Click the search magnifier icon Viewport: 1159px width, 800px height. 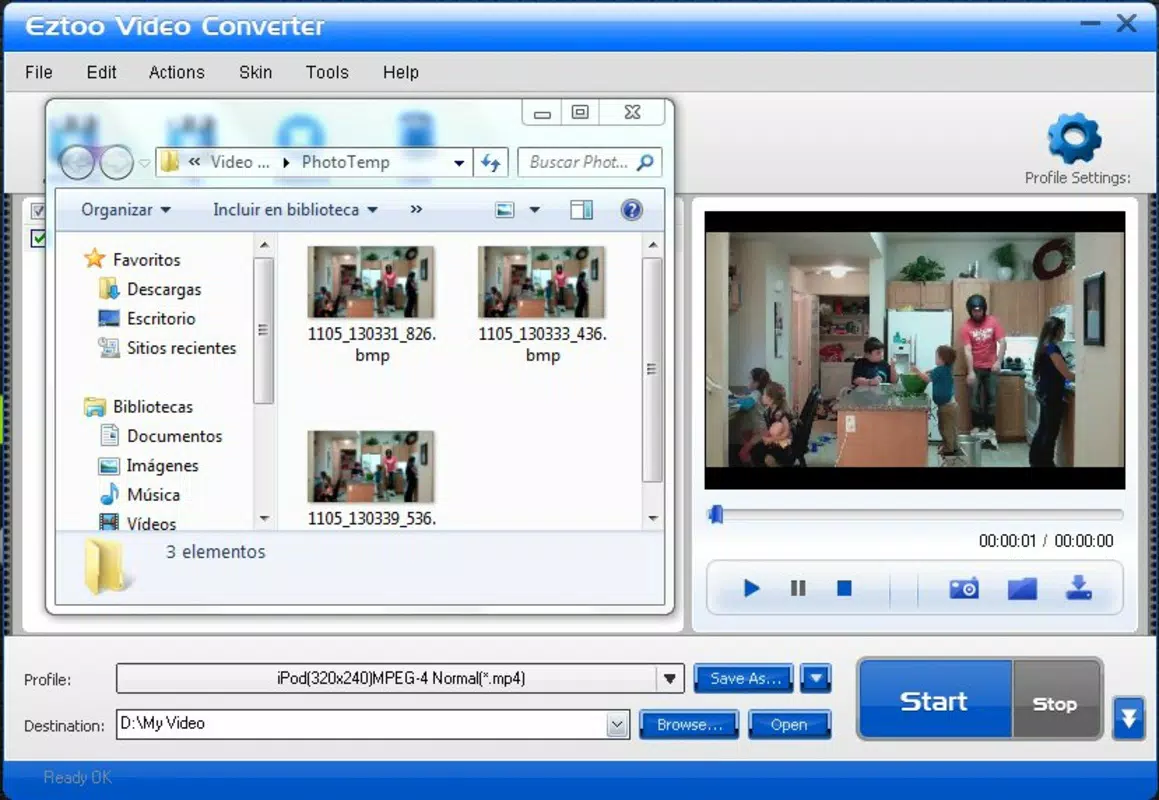[x=645, y=162]
